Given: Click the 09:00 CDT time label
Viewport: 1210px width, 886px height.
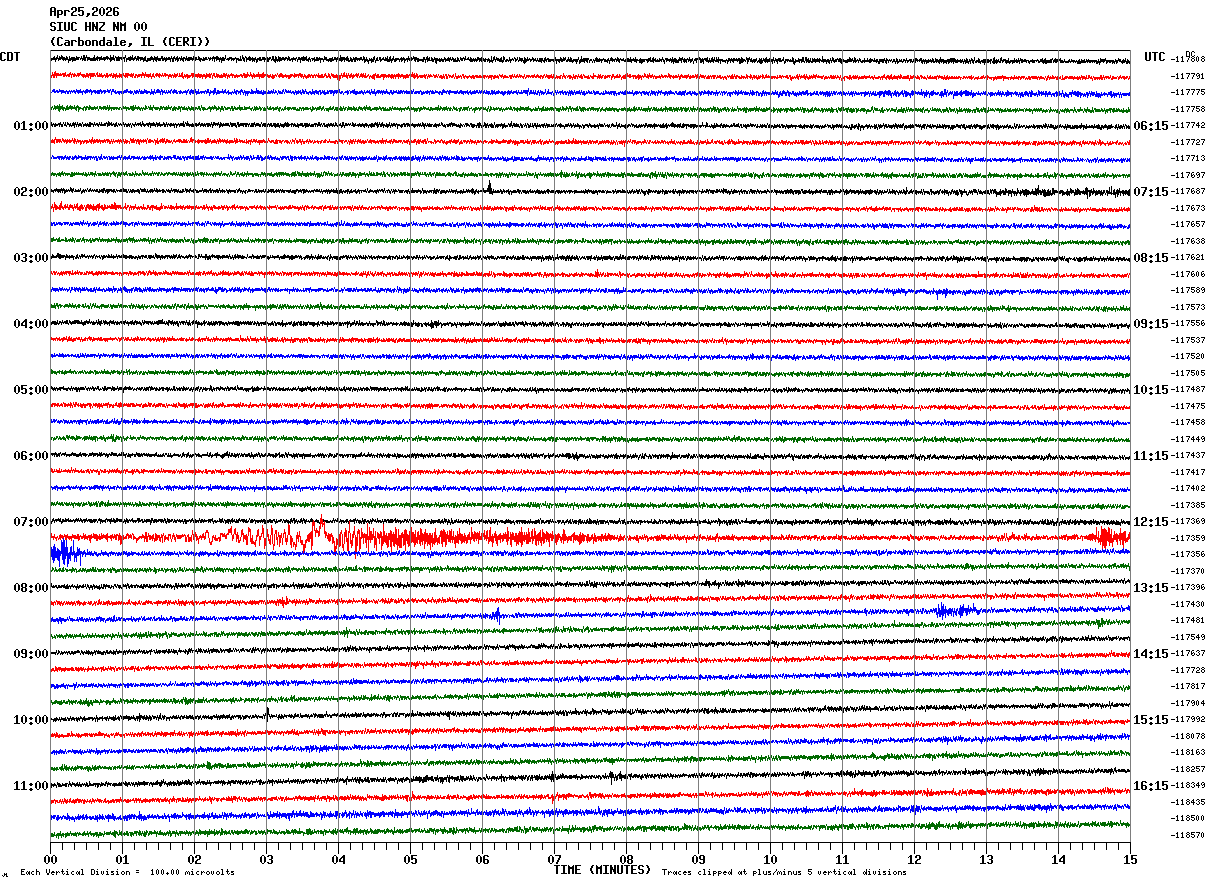Looking at the screenshot, I should [31, 654].
